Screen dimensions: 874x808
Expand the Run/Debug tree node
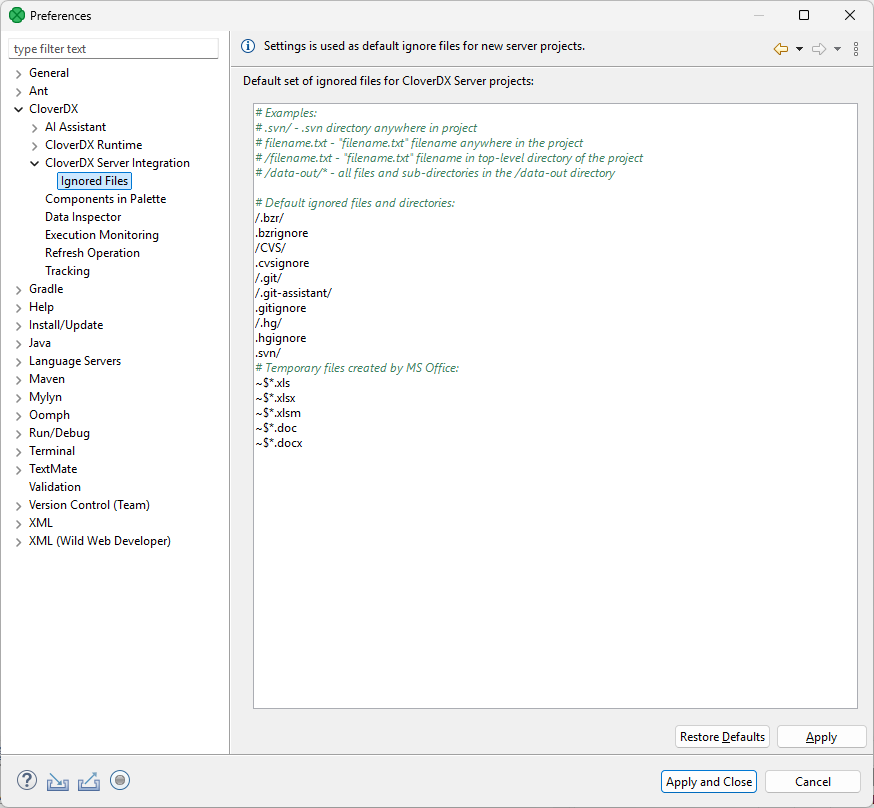click(x=18, y=434)
